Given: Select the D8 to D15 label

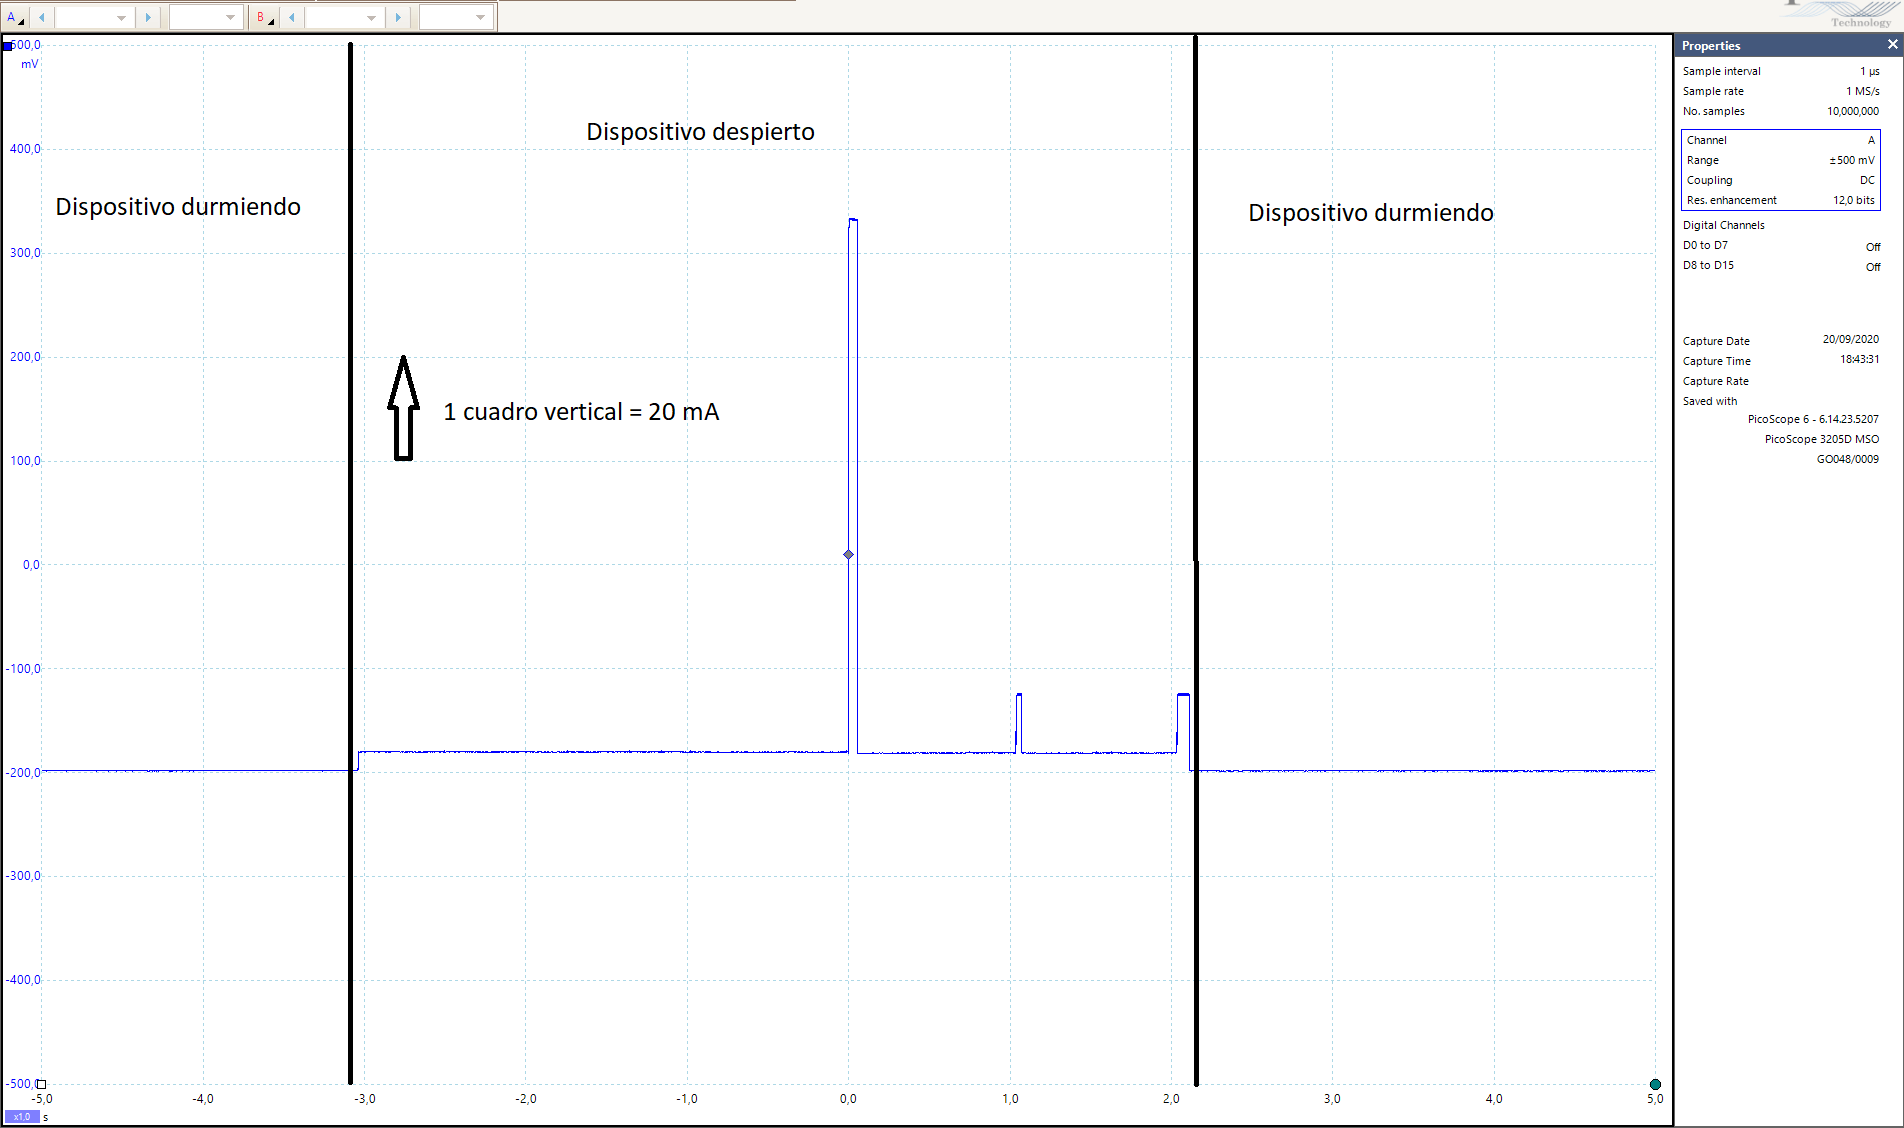Looking at the screenshot, I should click(x=1708, y=265).
